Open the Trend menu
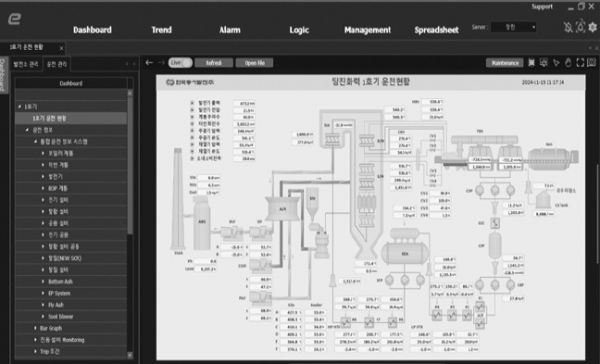This screenshot has width=600, height=364. pos(161,30)
